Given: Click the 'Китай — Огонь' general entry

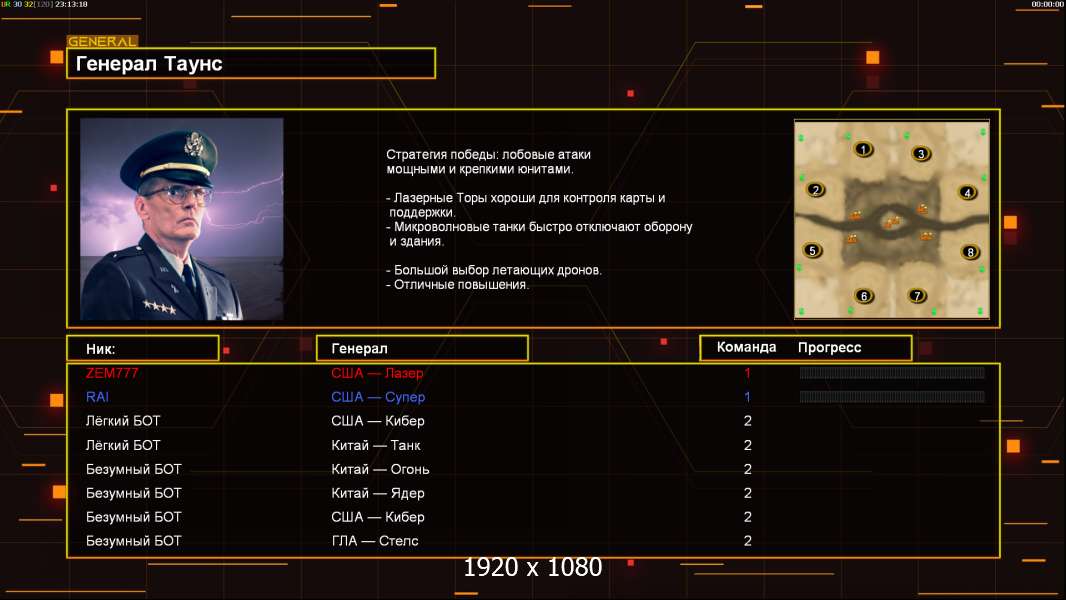Looking at the screenshot, I should click(380, 469).
